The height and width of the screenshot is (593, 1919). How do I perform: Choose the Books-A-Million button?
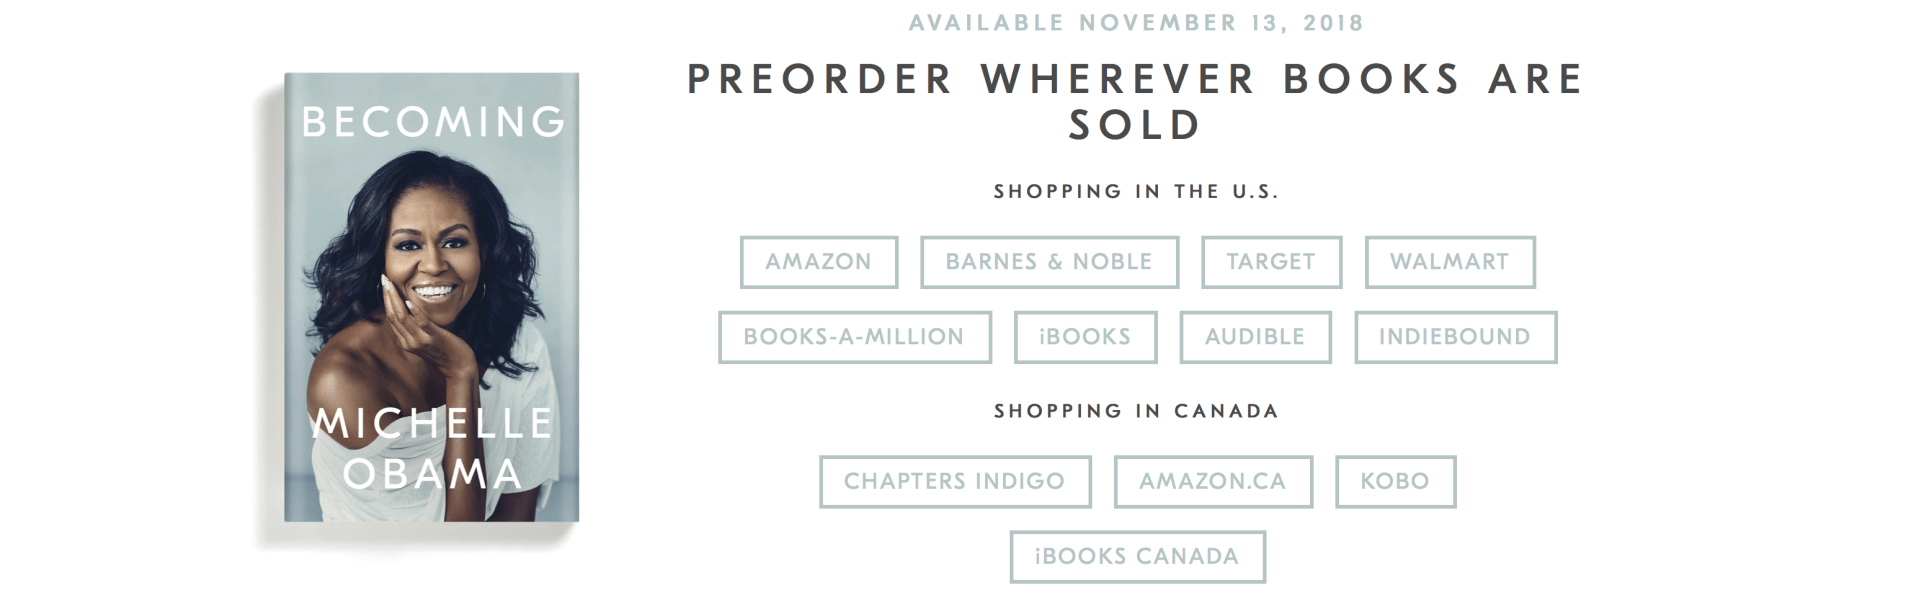[854, 337]
